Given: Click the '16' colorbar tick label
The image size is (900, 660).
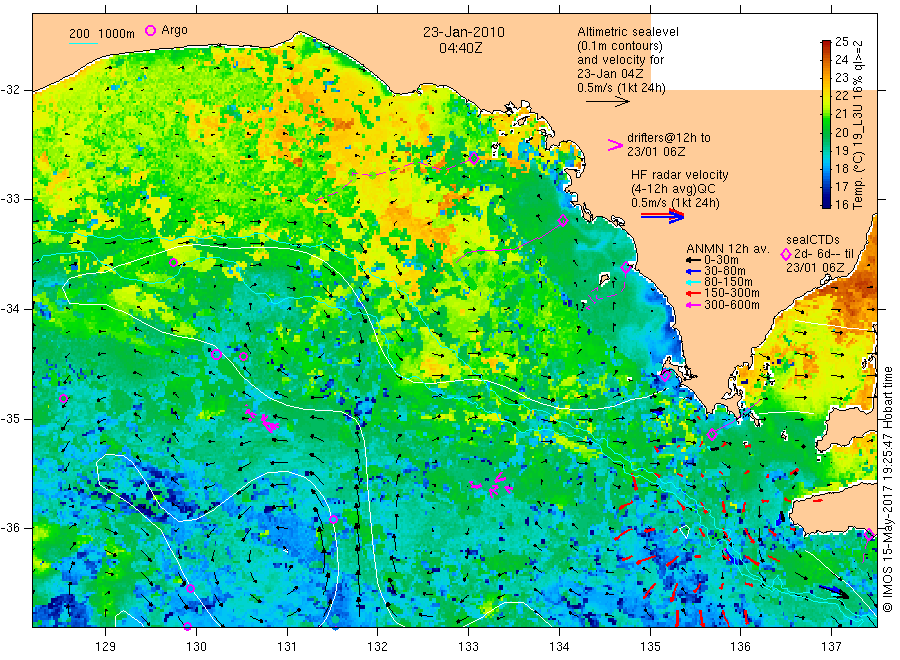Looking at the screenshot, I should coord(841,204).
